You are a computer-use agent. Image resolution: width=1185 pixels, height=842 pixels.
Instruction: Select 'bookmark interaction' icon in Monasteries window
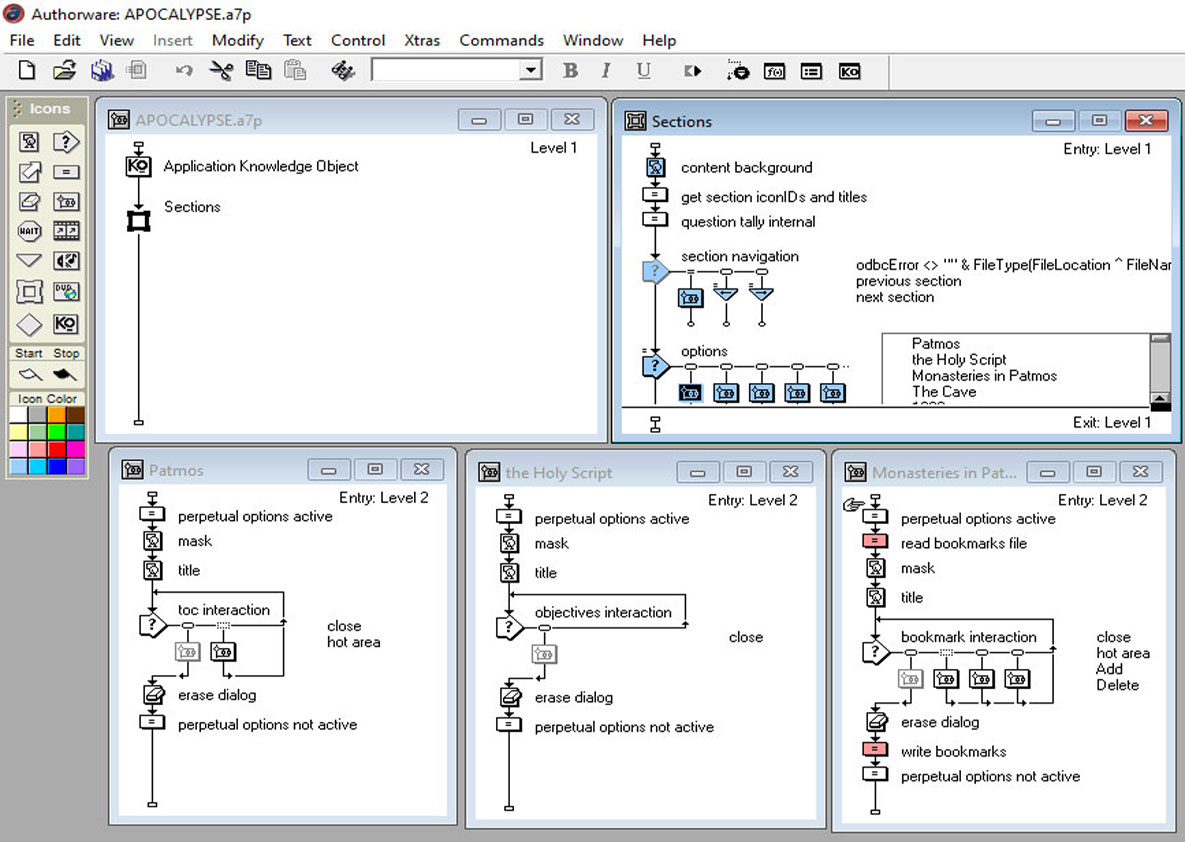(x=875, y=652)
